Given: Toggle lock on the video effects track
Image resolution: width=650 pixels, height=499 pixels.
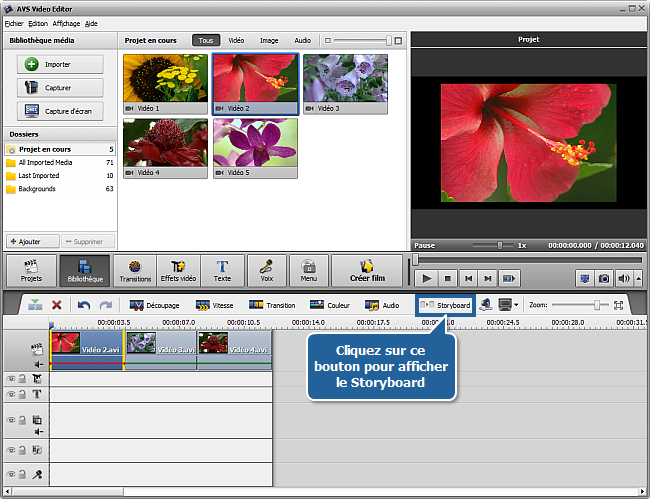Looking at the screenshot, I should point(22,379).
